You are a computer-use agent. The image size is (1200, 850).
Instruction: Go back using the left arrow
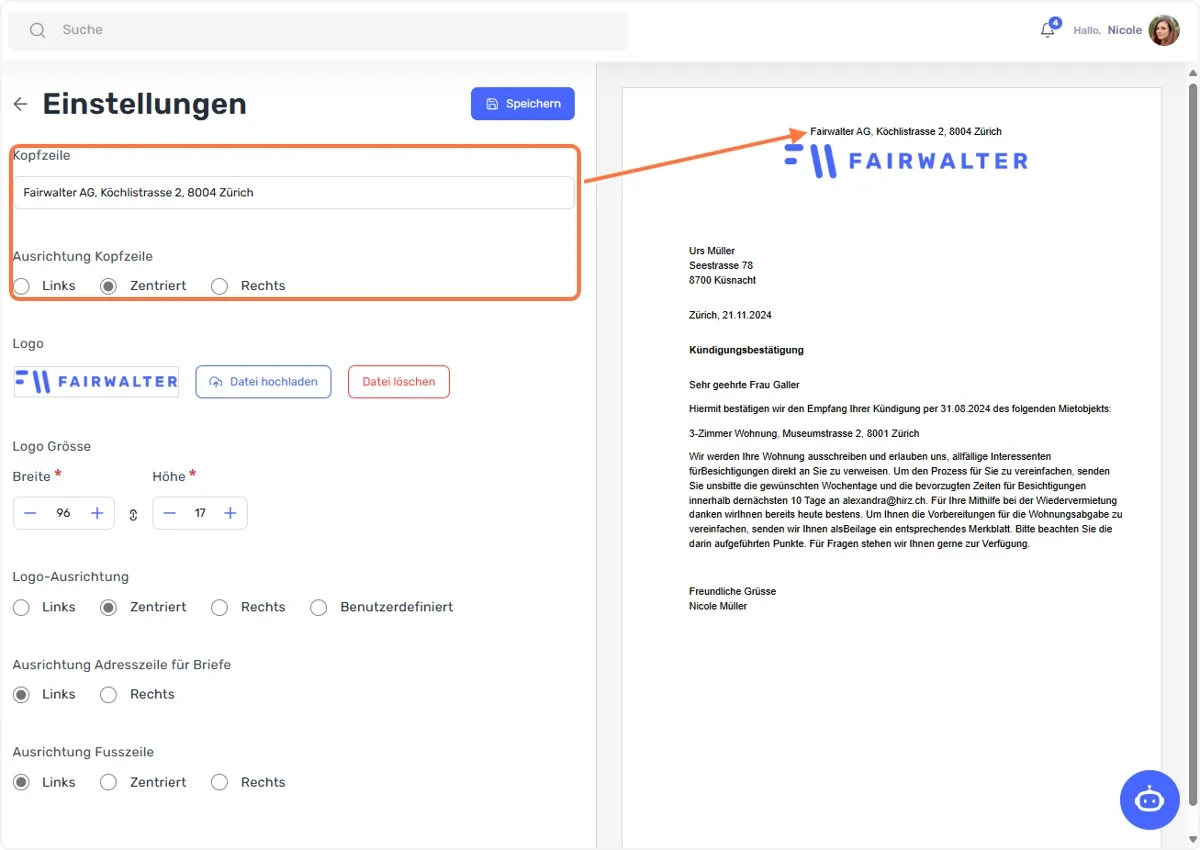pyautogui.click(x=20, y=104)
